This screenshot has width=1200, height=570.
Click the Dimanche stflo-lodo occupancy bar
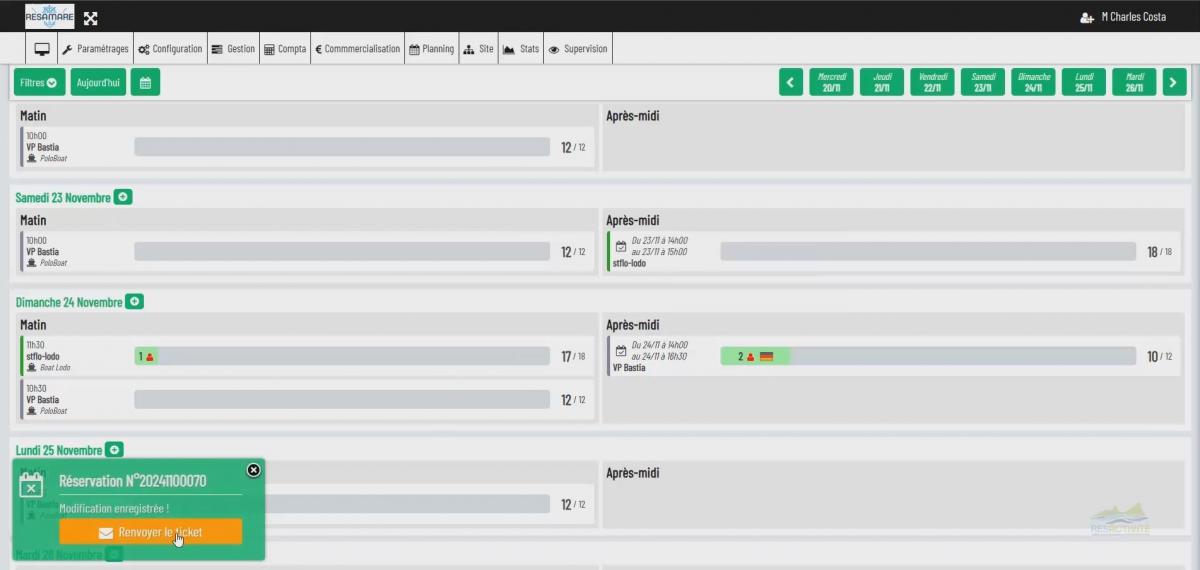coord(342,356)
